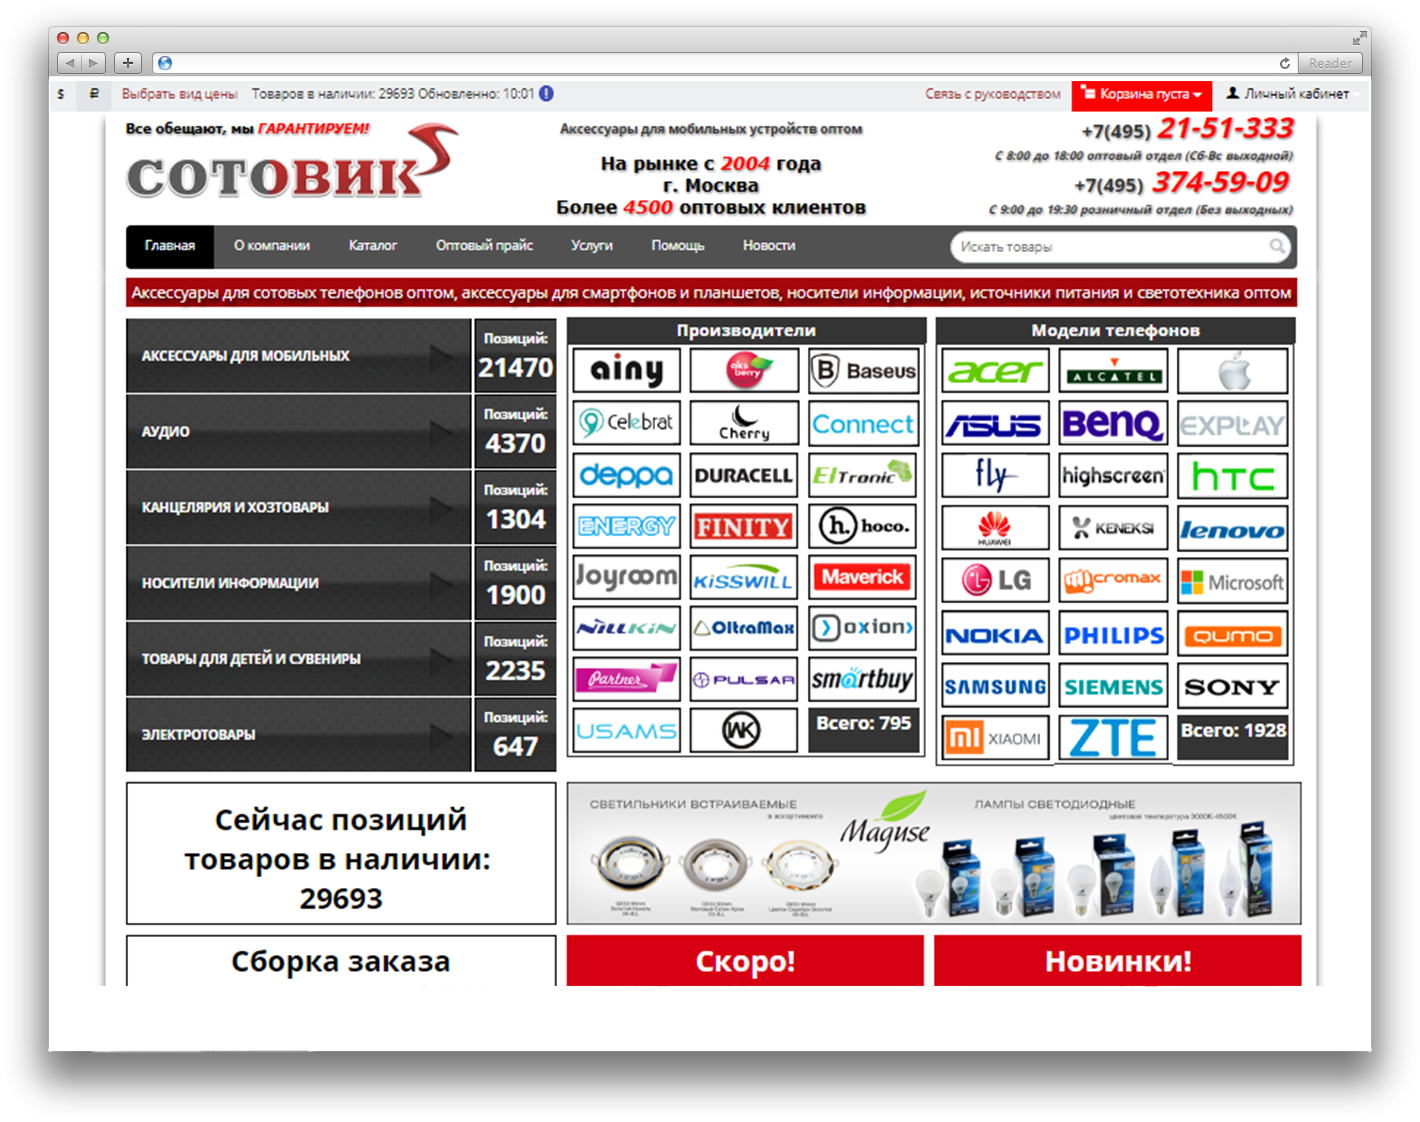This screenshot has width=1420, height=1122.
Task: Click the Nokia phone models logo
Action: click(996, 634)
